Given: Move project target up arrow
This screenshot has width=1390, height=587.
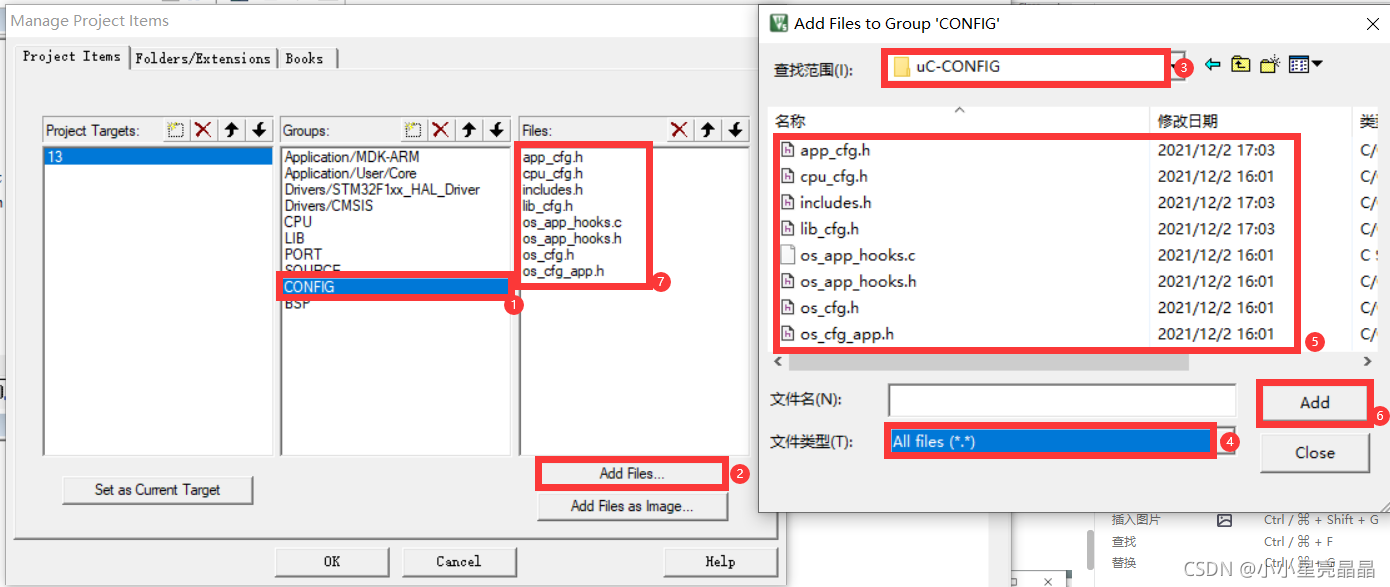Looking at the screenshot, I should [x=231, y=130].
